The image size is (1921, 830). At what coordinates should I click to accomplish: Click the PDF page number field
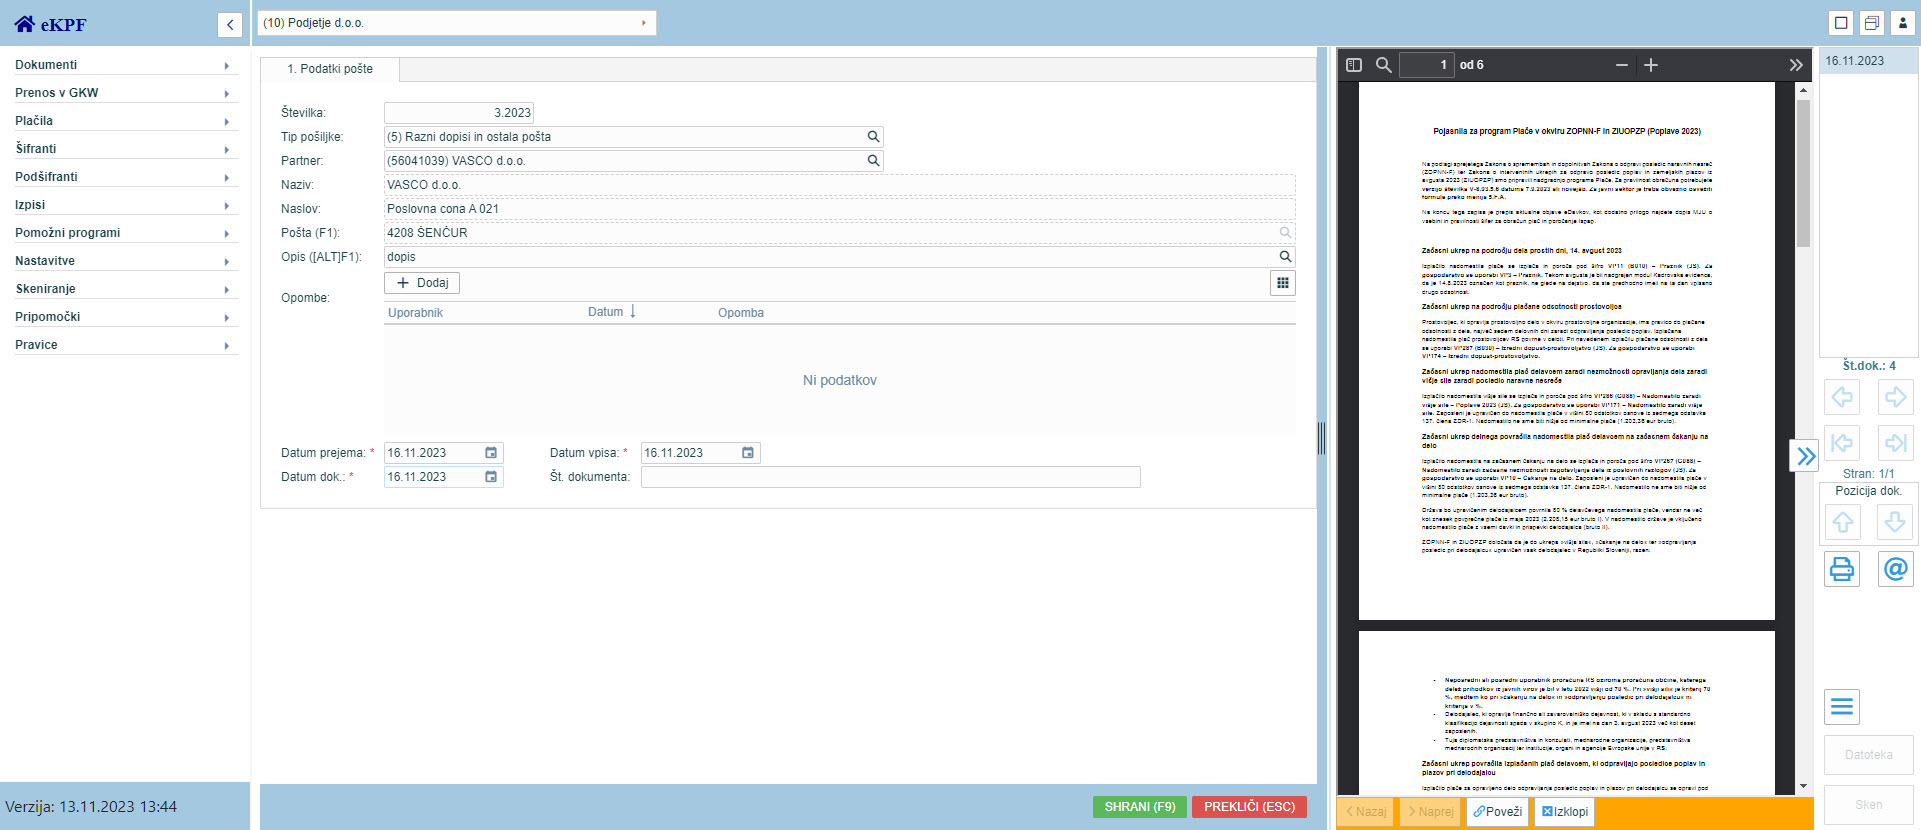[1426, 65]
